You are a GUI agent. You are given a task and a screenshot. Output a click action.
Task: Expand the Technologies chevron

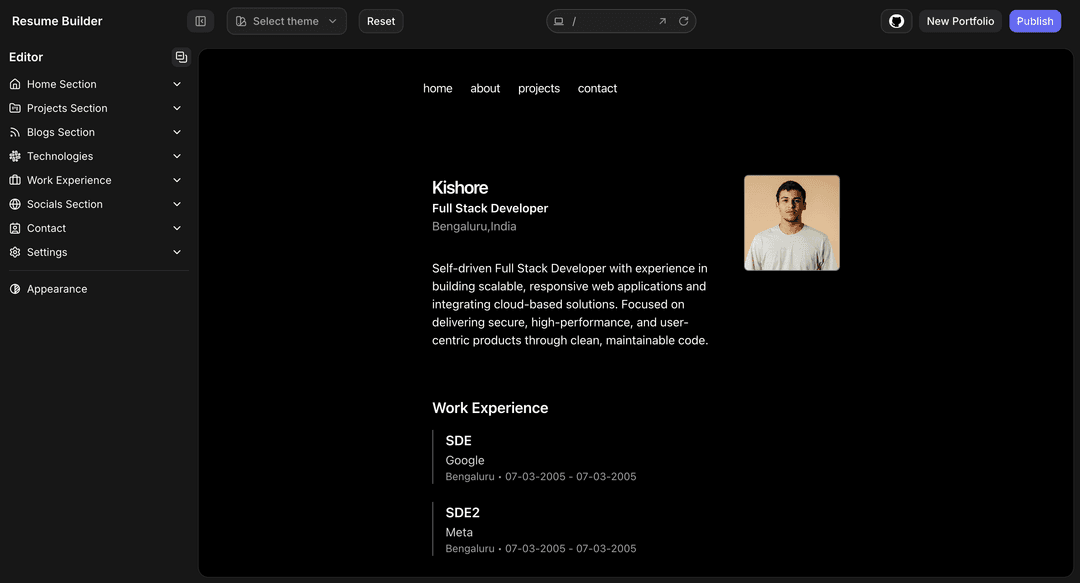coord(177,156)
